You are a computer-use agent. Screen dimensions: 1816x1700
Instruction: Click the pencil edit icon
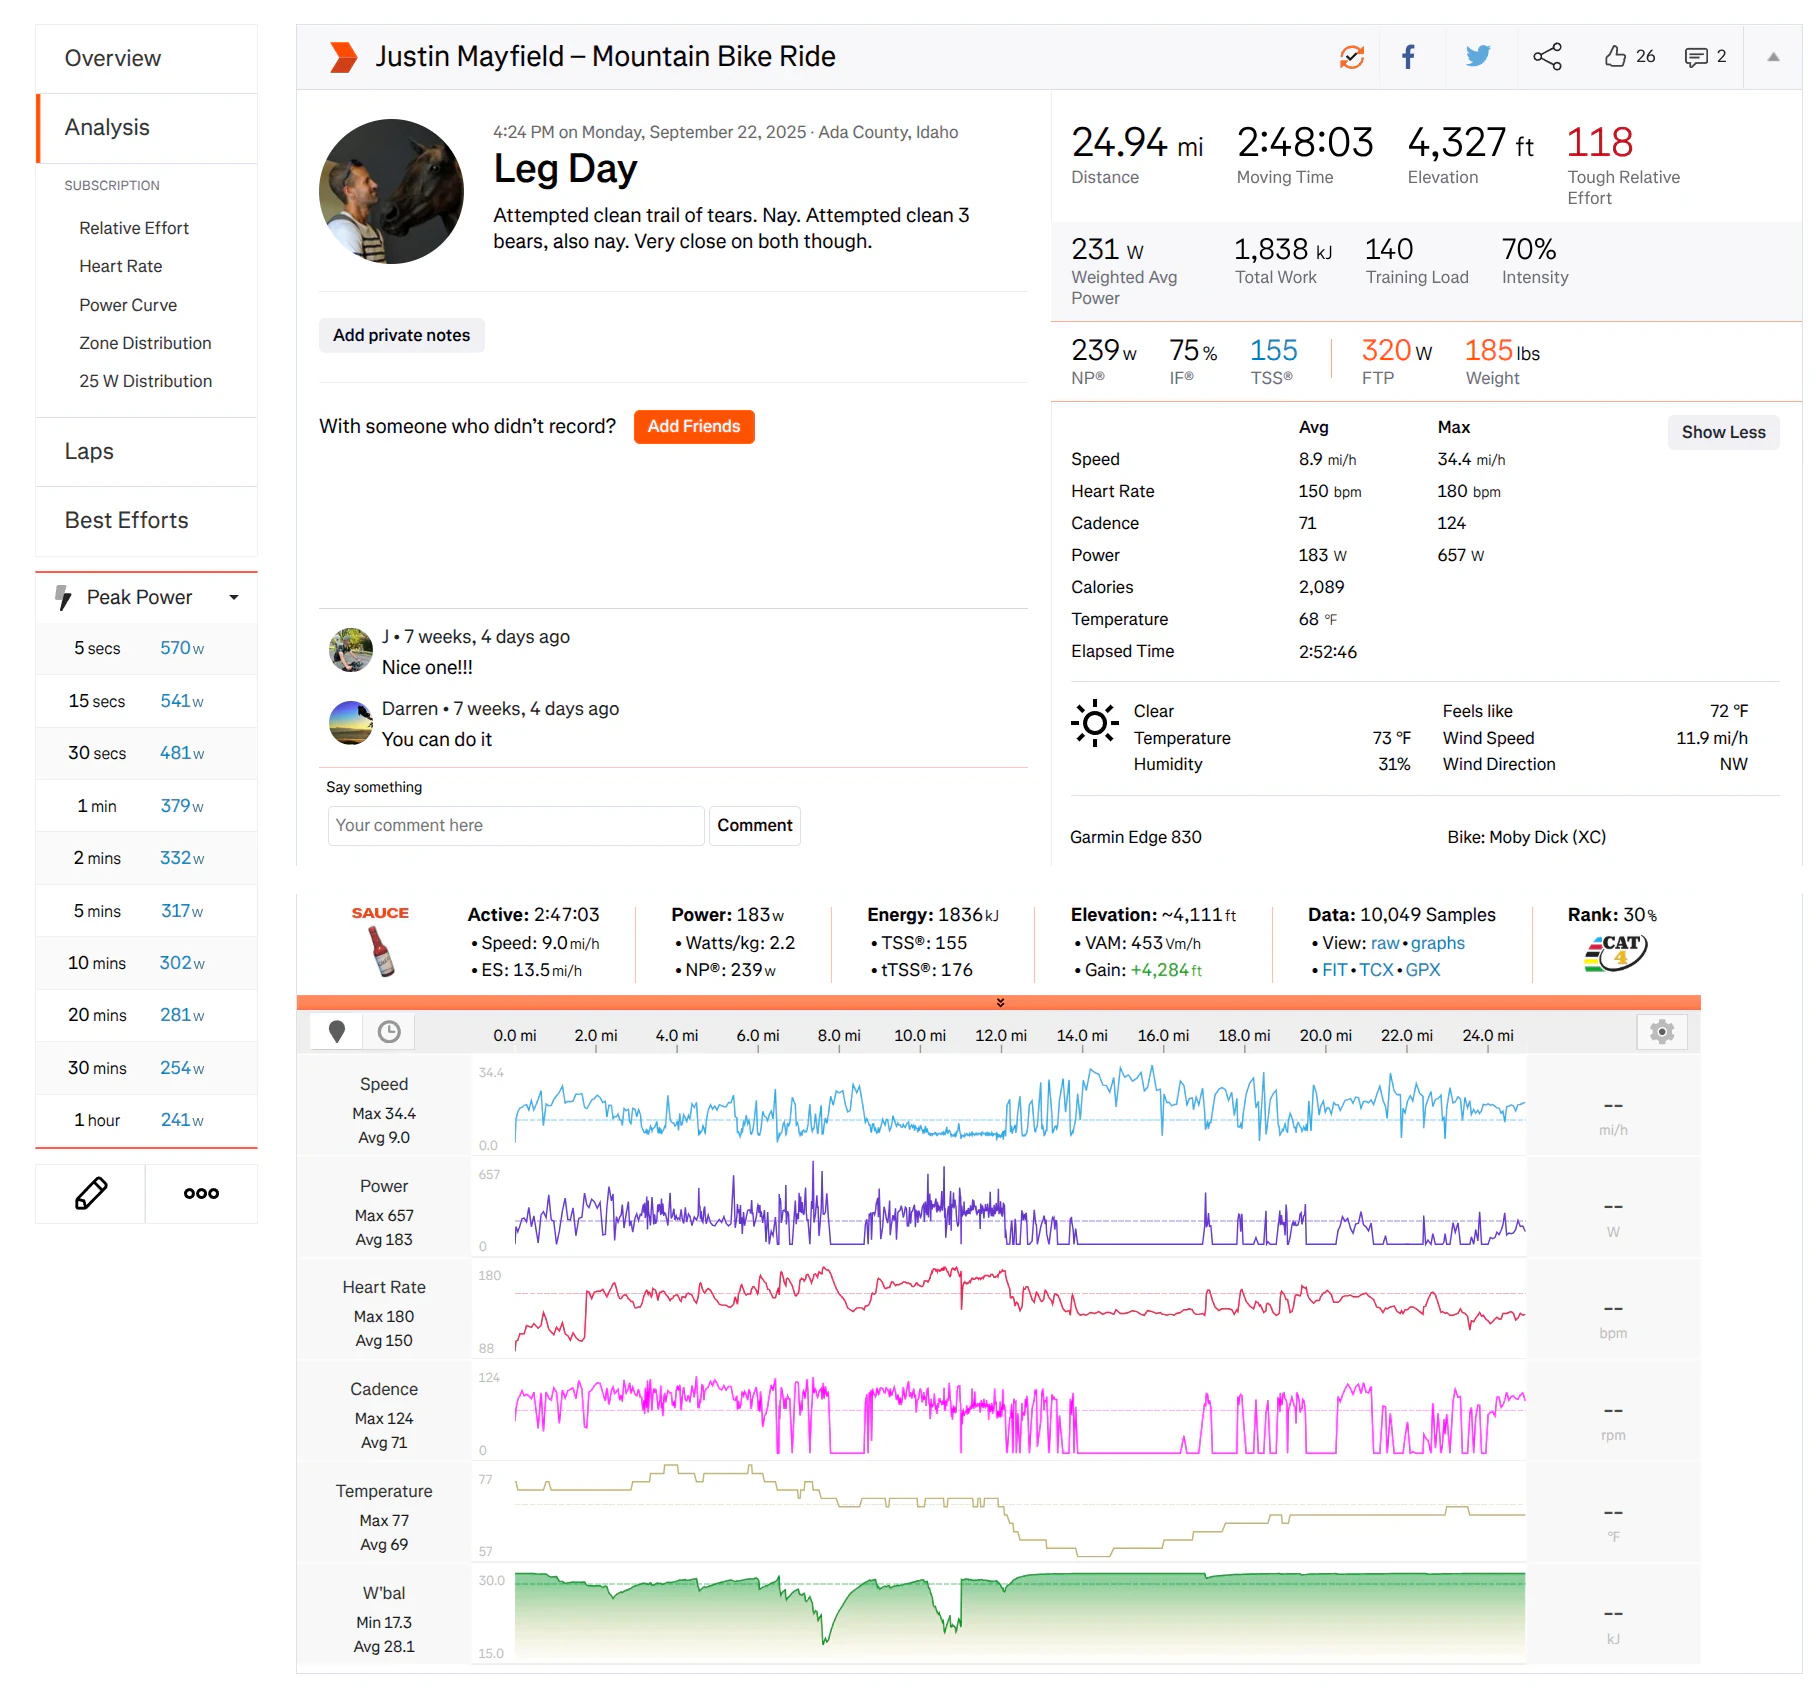coord(91,1193)
